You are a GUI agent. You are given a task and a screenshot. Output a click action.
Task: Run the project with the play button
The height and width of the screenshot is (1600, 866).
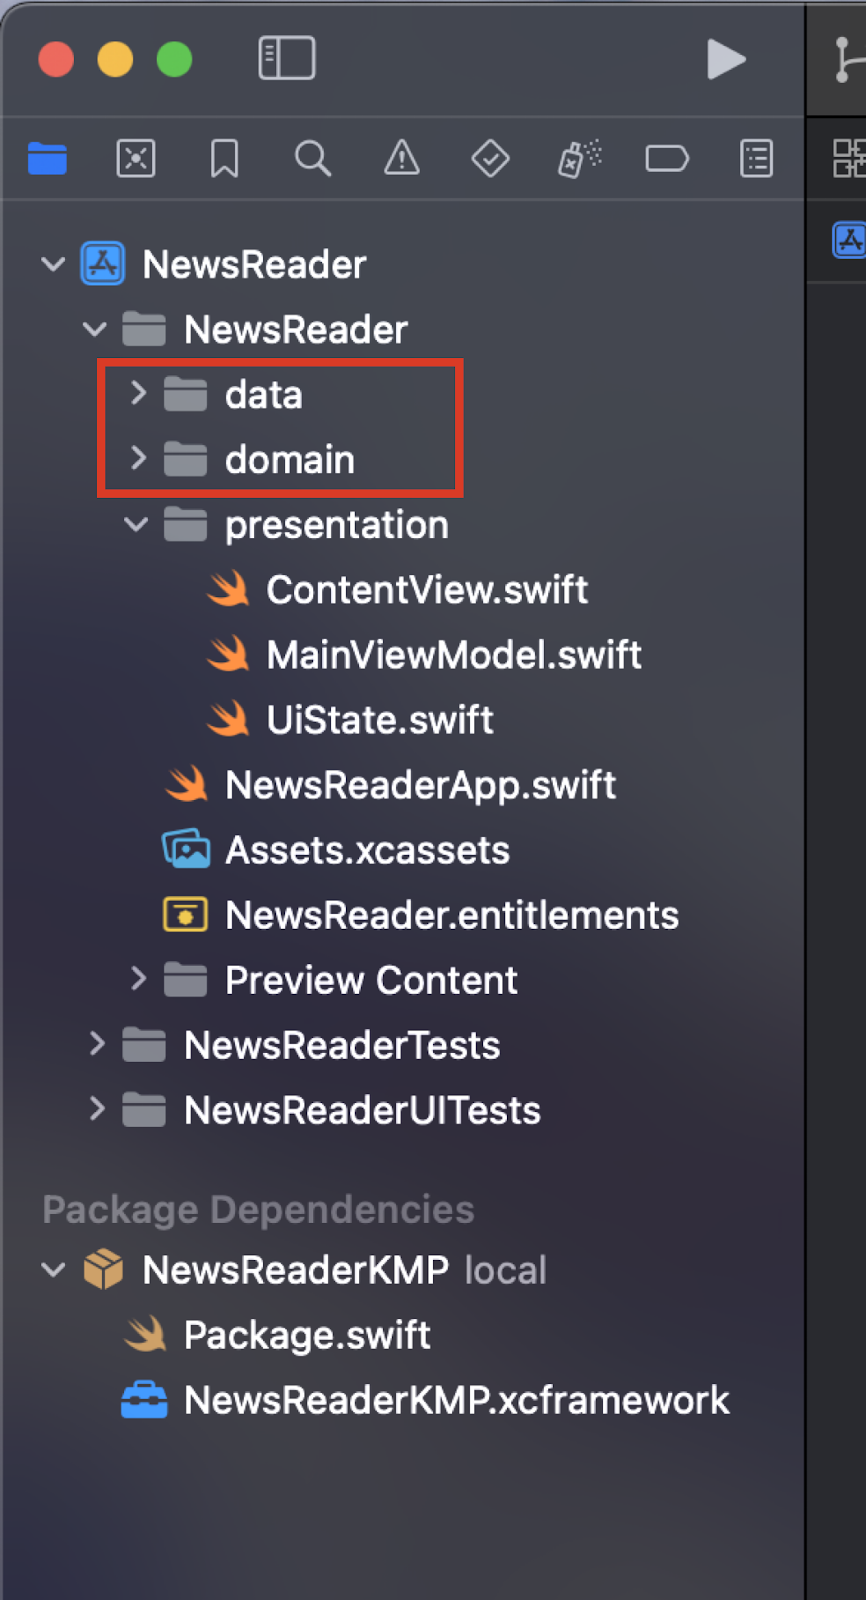coord(726,59)
